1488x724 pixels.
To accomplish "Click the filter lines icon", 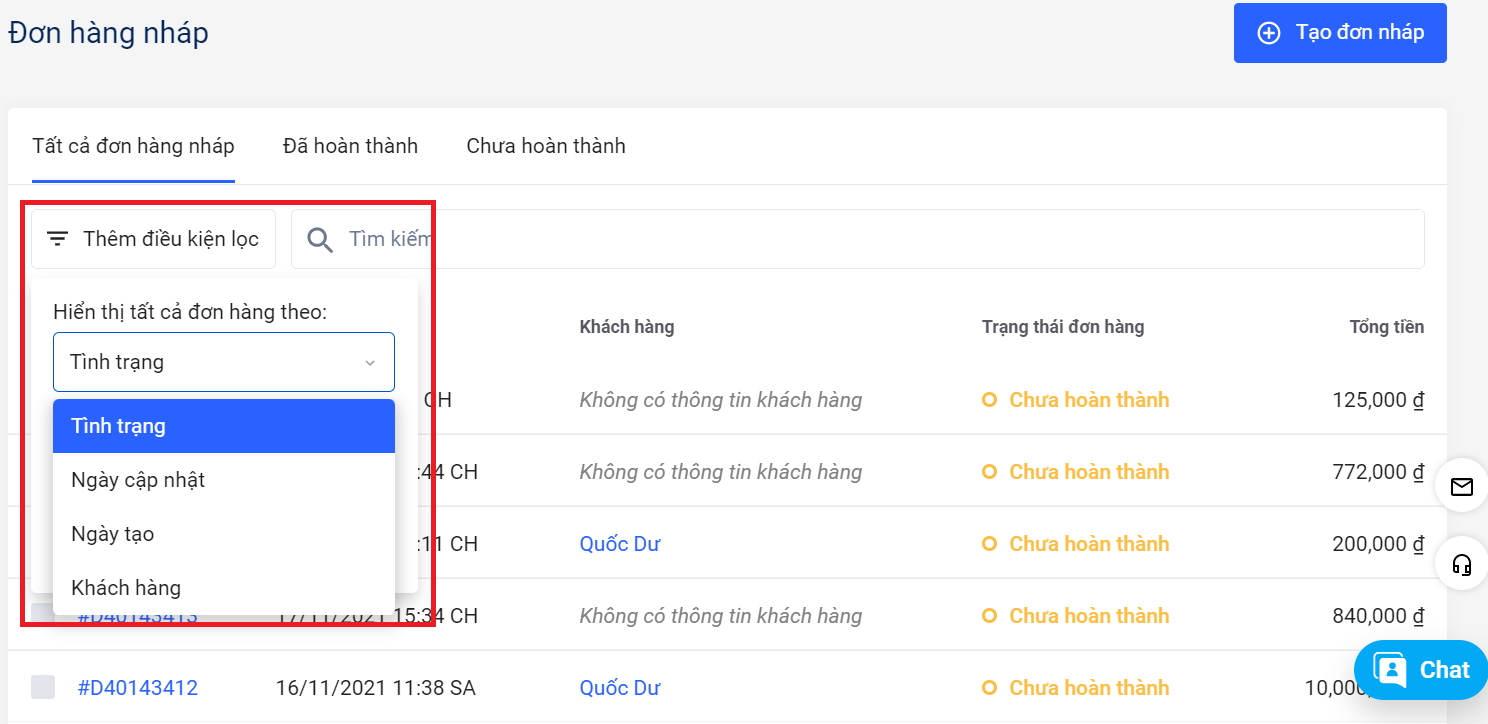I will [58, 239].
